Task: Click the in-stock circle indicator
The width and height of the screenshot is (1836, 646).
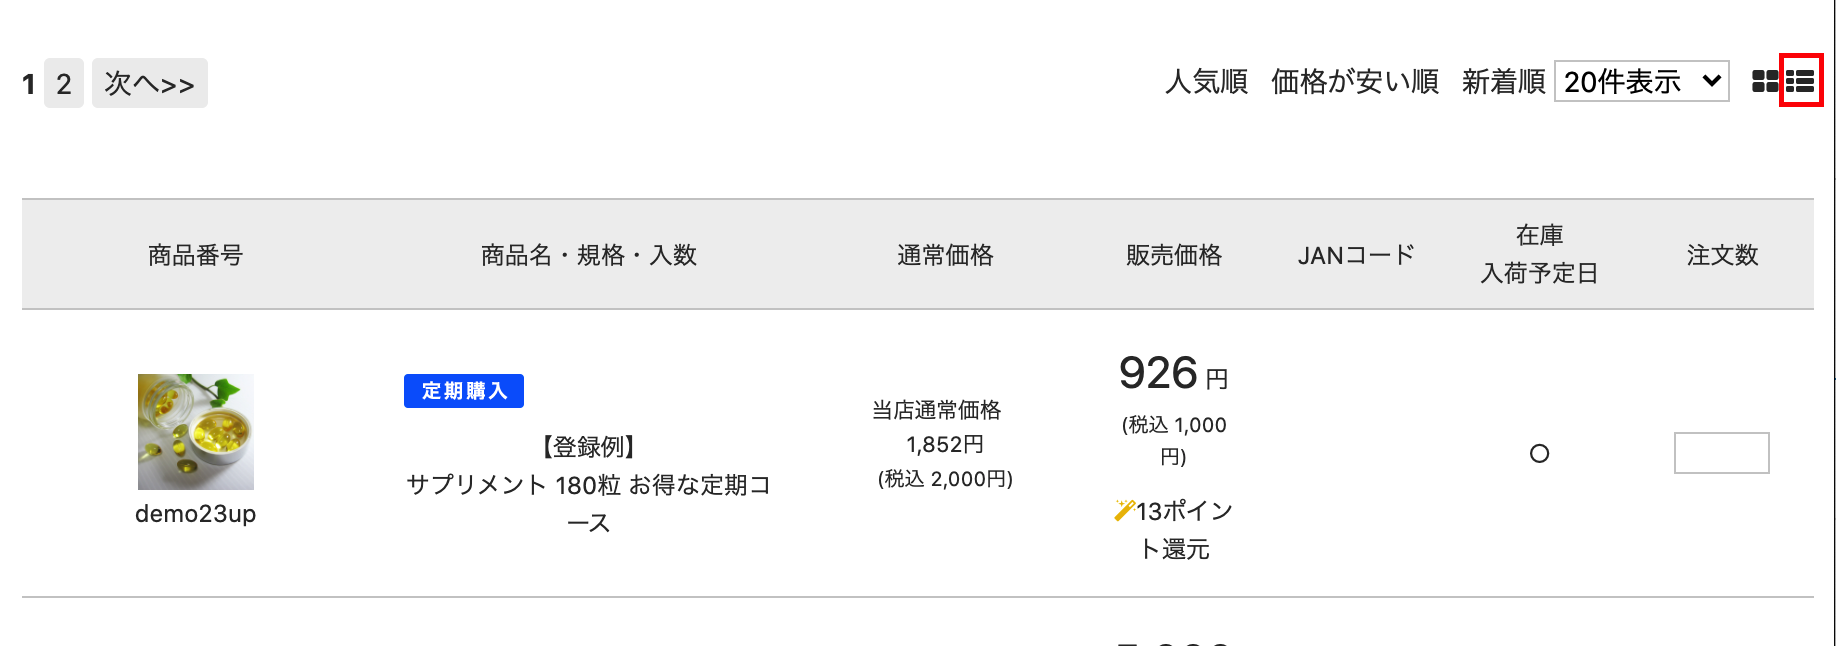Action: [1539, 454]
